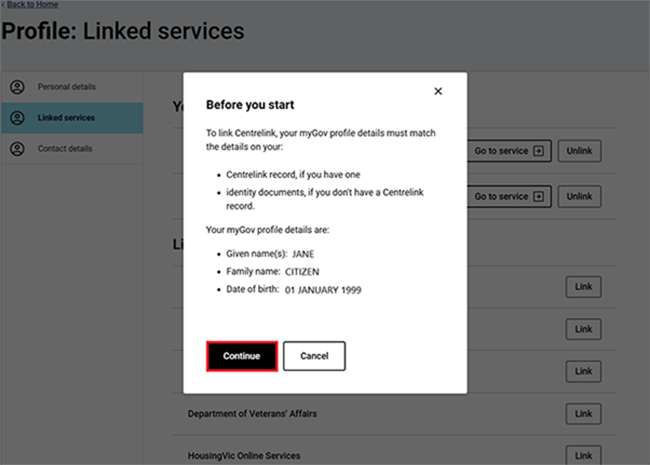
Task: Select the Department of Veterans' Affairs text
Action: click(252, 413)
